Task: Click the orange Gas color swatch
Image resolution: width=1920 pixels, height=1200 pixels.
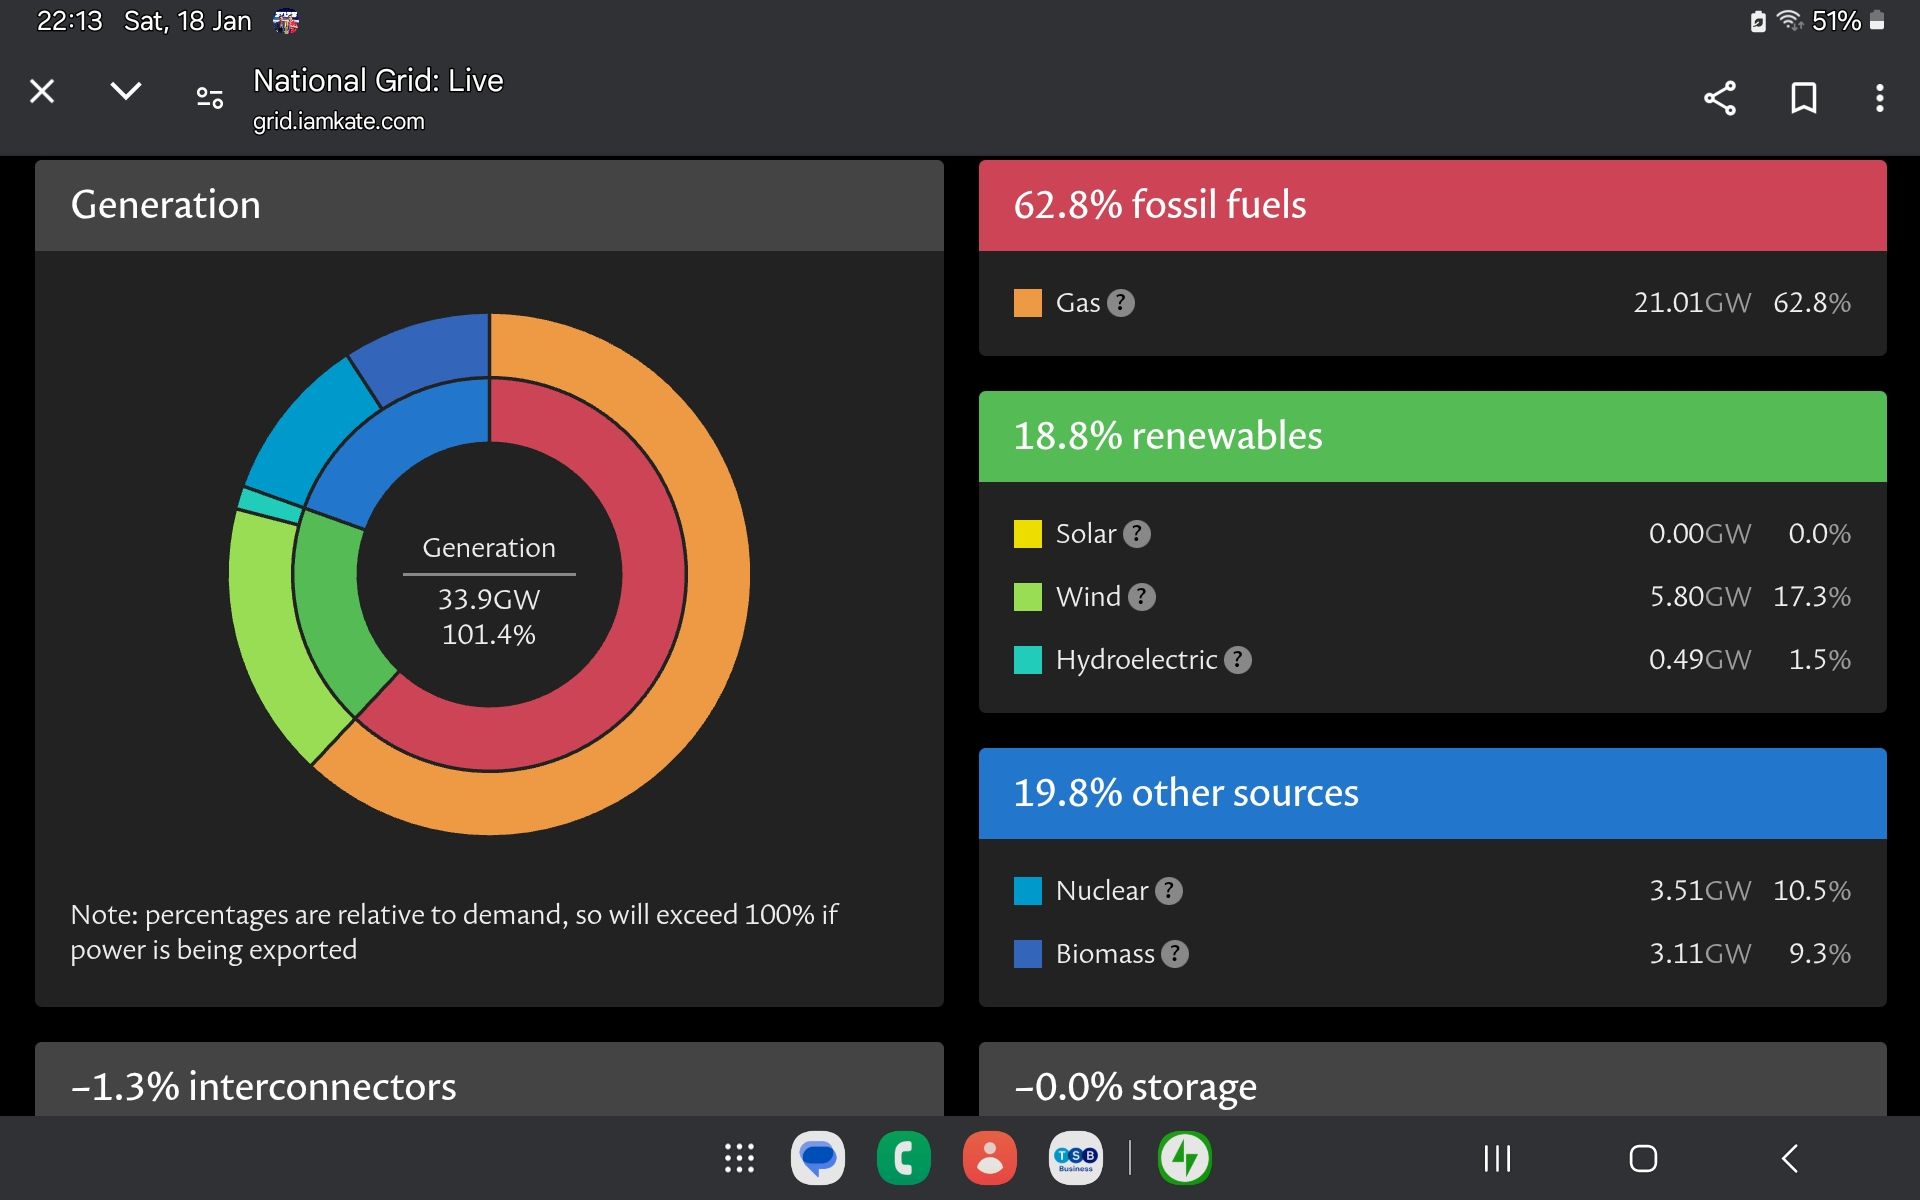Action: tap(1028, 303)
